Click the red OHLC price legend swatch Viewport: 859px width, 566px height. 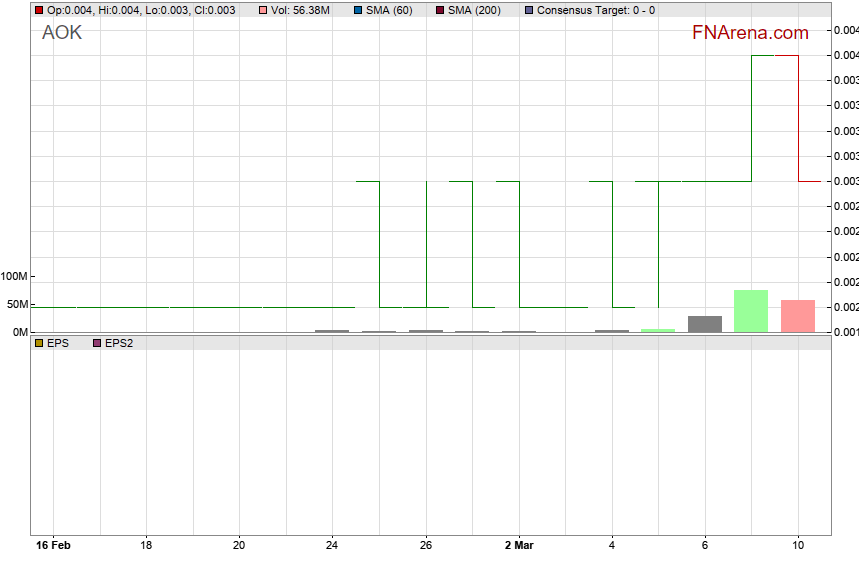39,10
